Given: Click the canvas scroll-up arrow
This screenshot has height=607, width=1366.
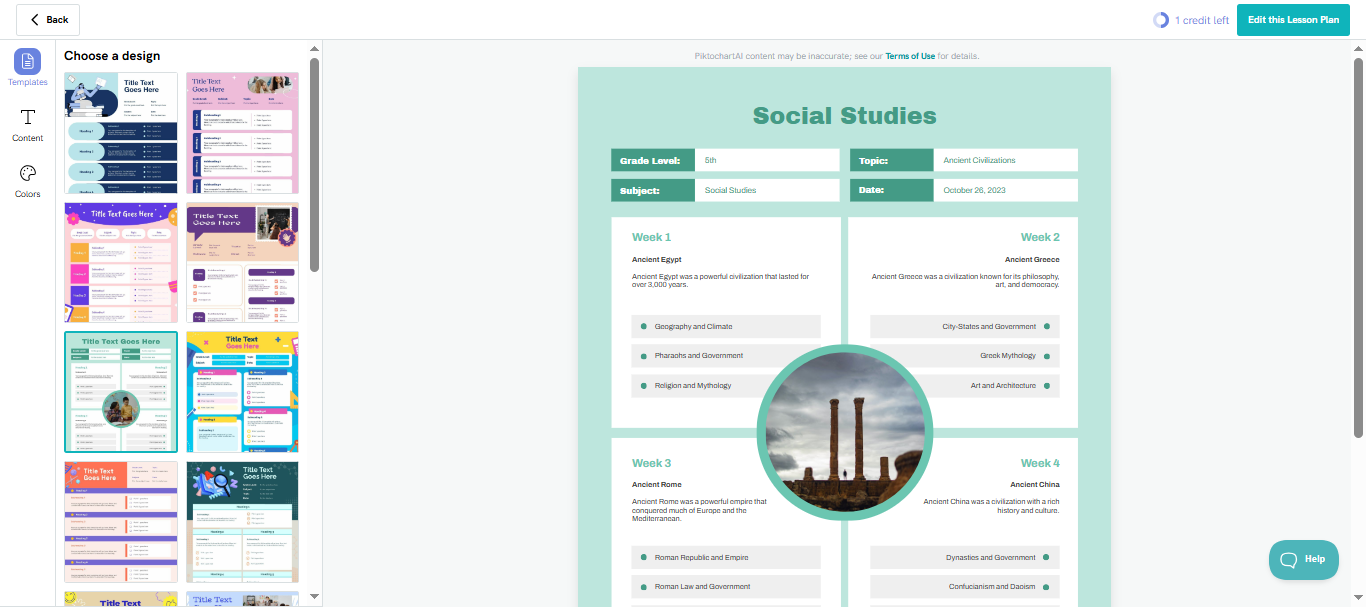Looking at the screenshot, I should tap(1358, 46).
